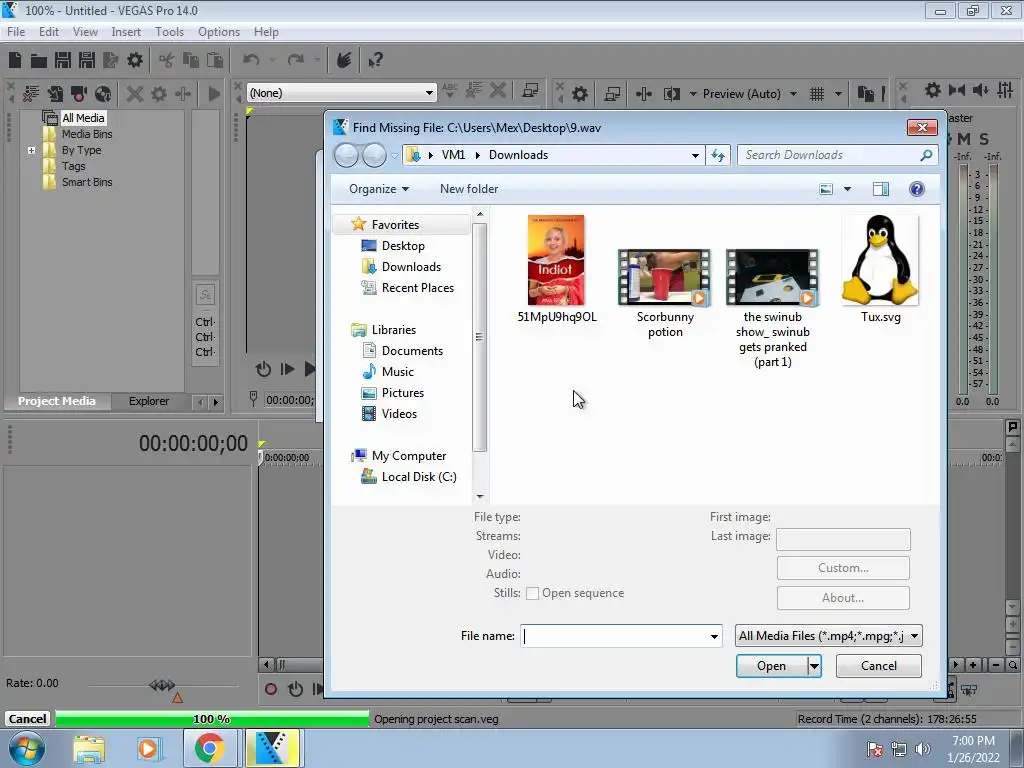Click the navigation pane vertical scrollbar
Viewport: 1024px width, 768px height.
(480, 338)
